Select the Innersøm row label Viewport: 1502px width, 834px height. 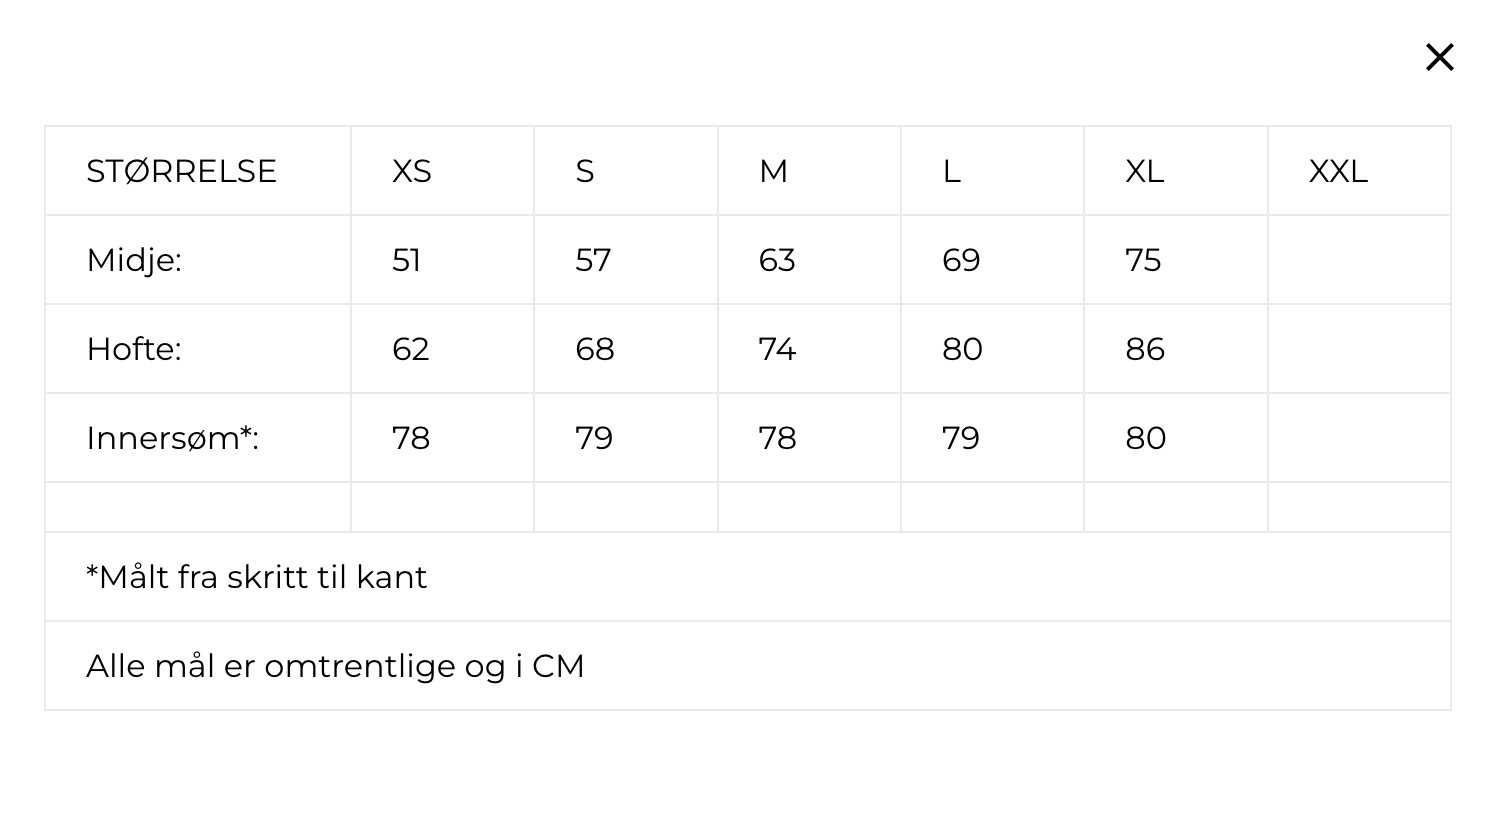(173, 438)
